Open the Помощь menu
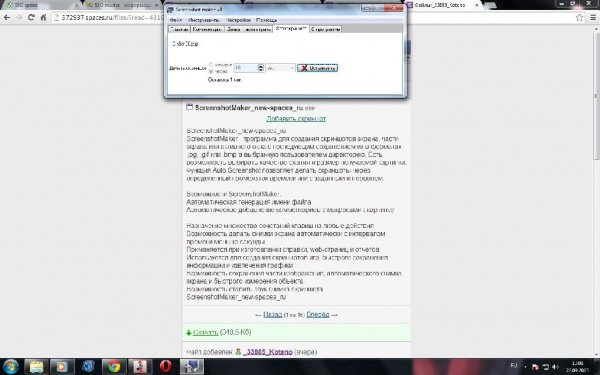 pyautogui.click(x=266, y=20)
